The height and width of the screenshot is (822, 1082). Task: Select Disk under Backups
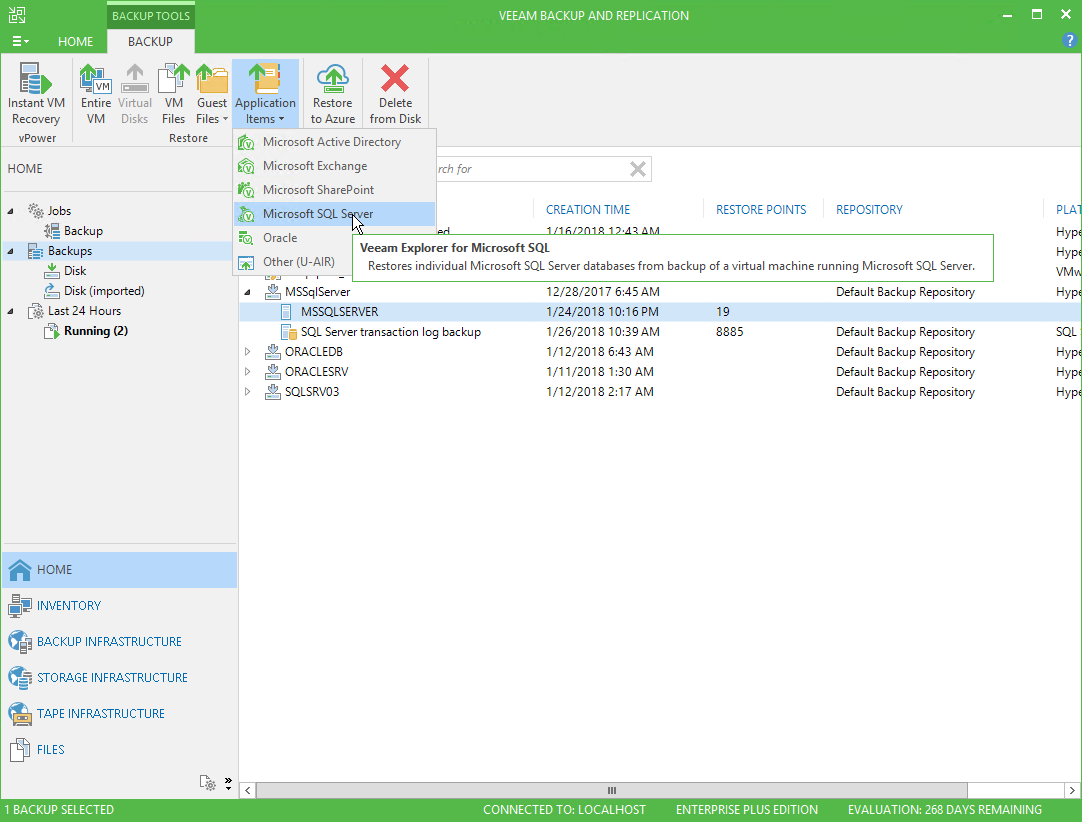[75, 271]
